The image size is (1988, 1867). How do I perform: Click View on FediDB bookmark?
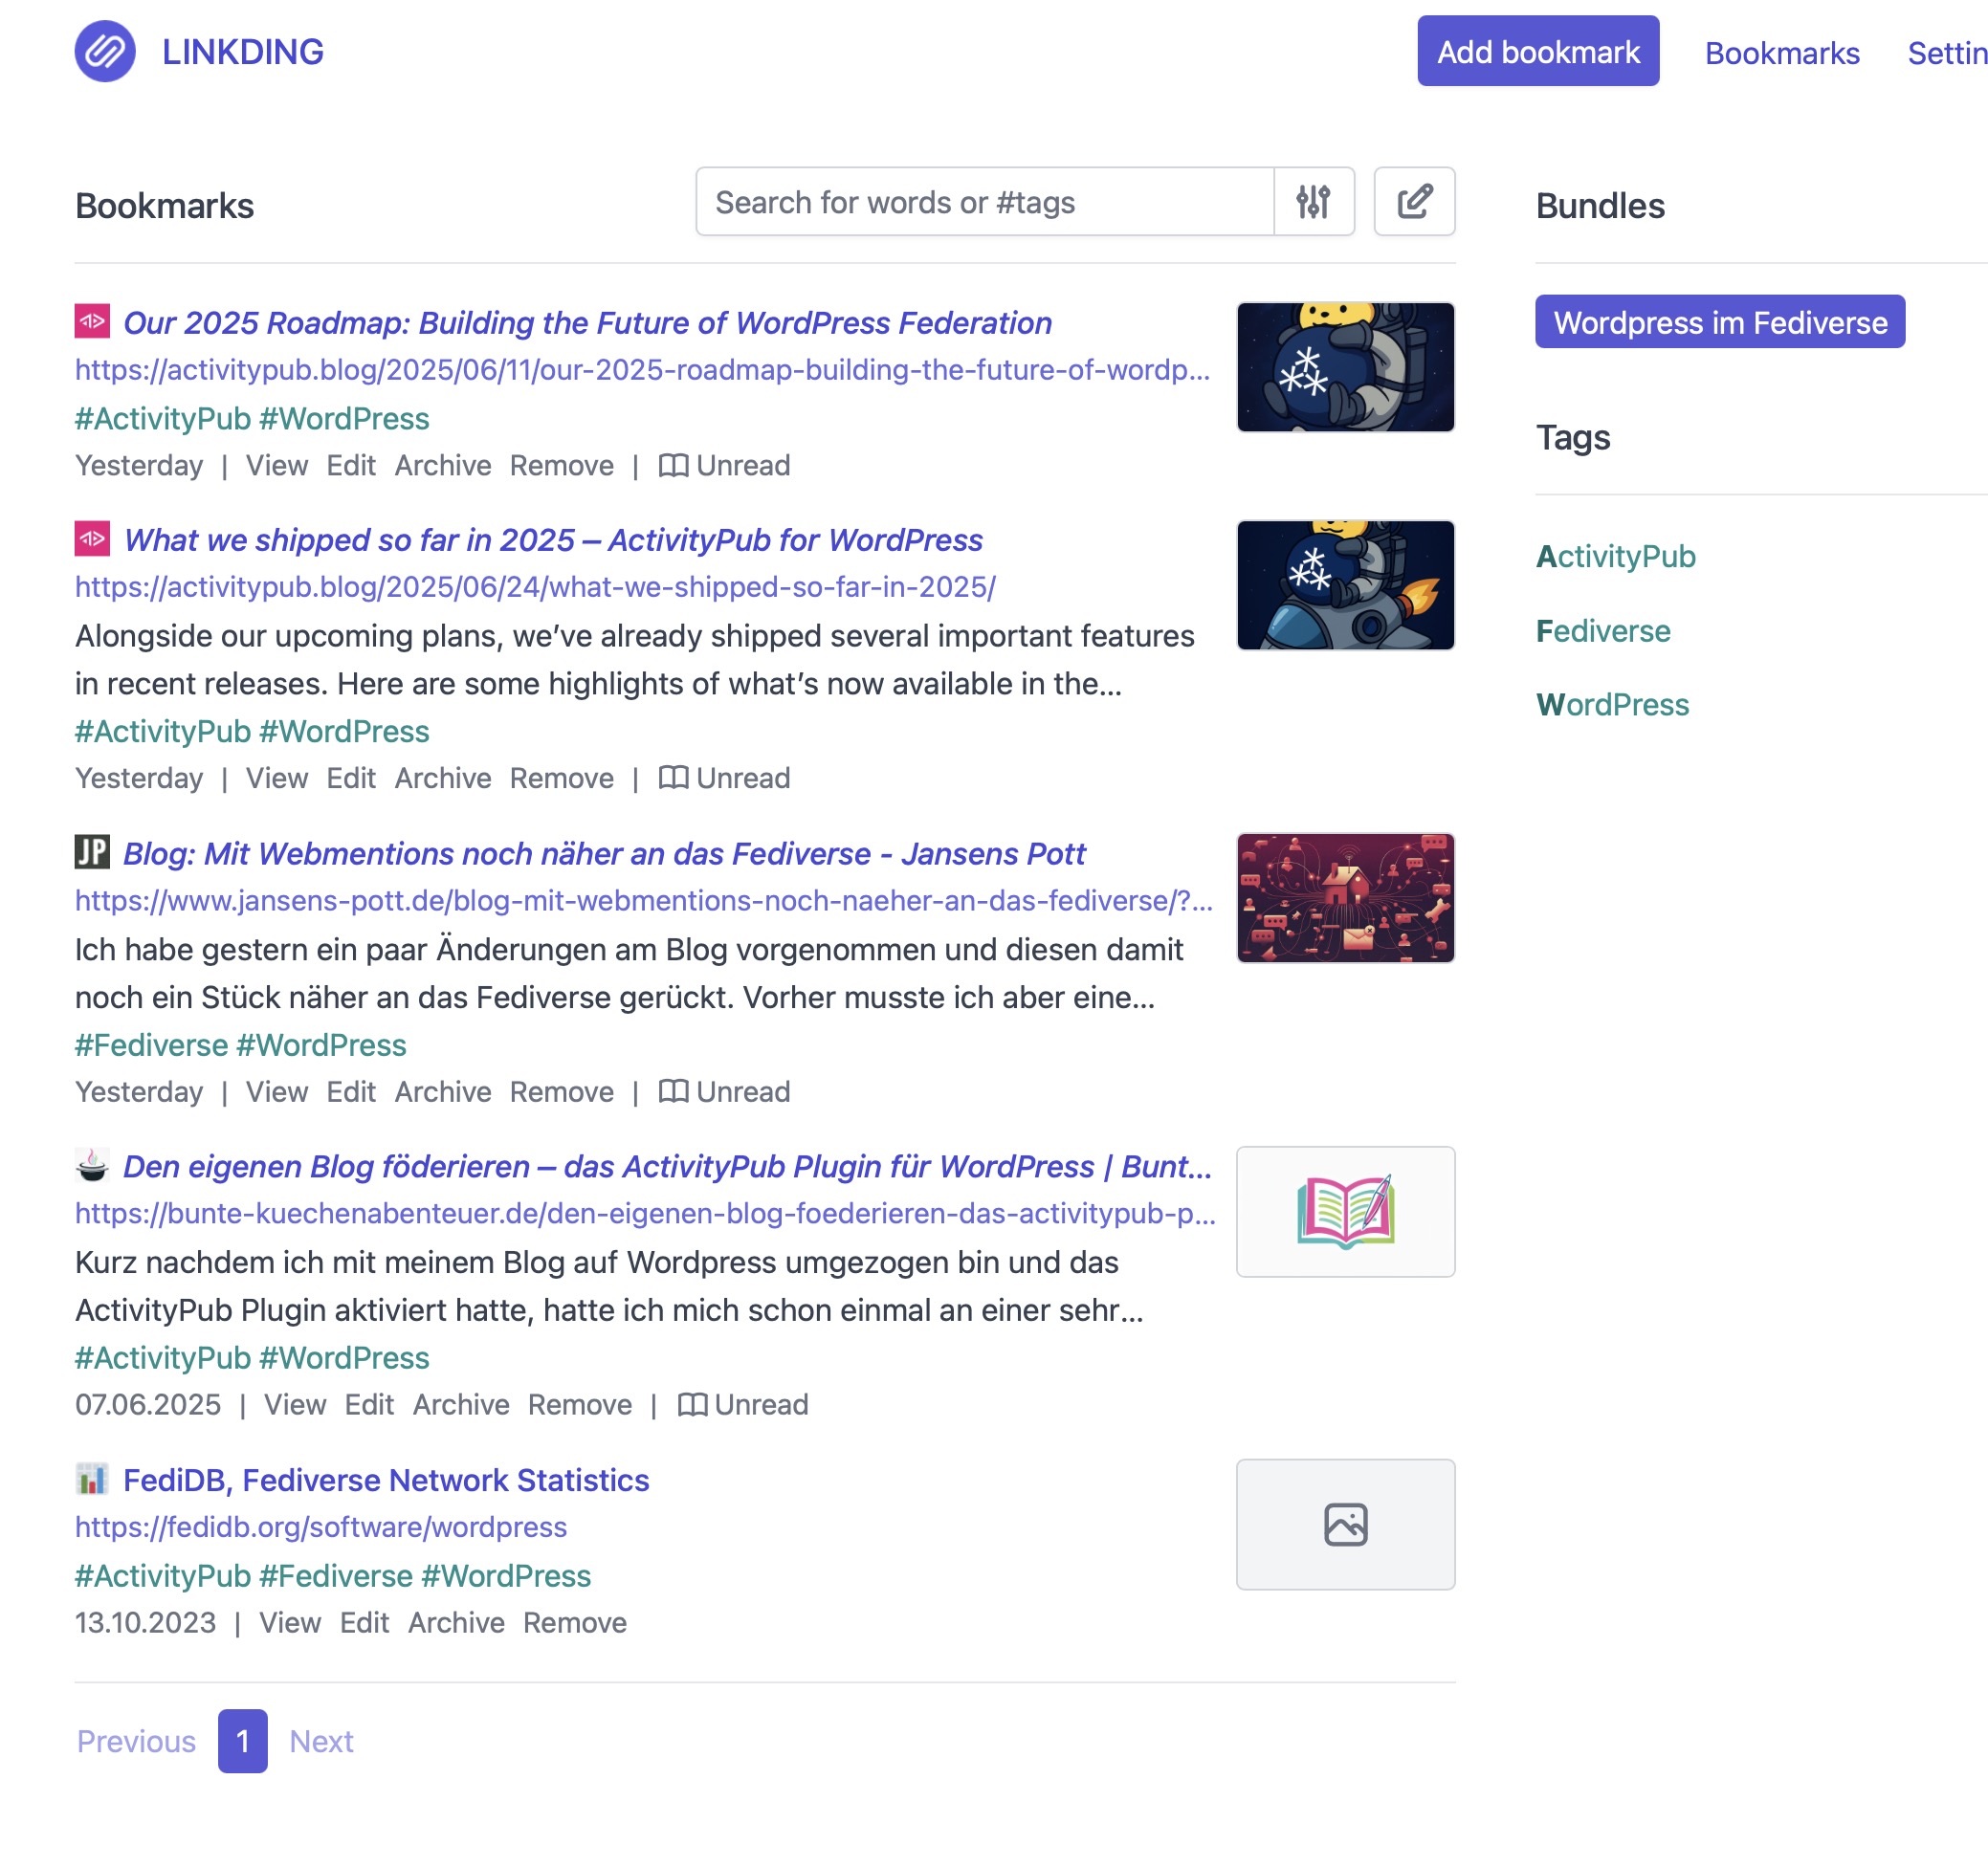click(290, 1623)
